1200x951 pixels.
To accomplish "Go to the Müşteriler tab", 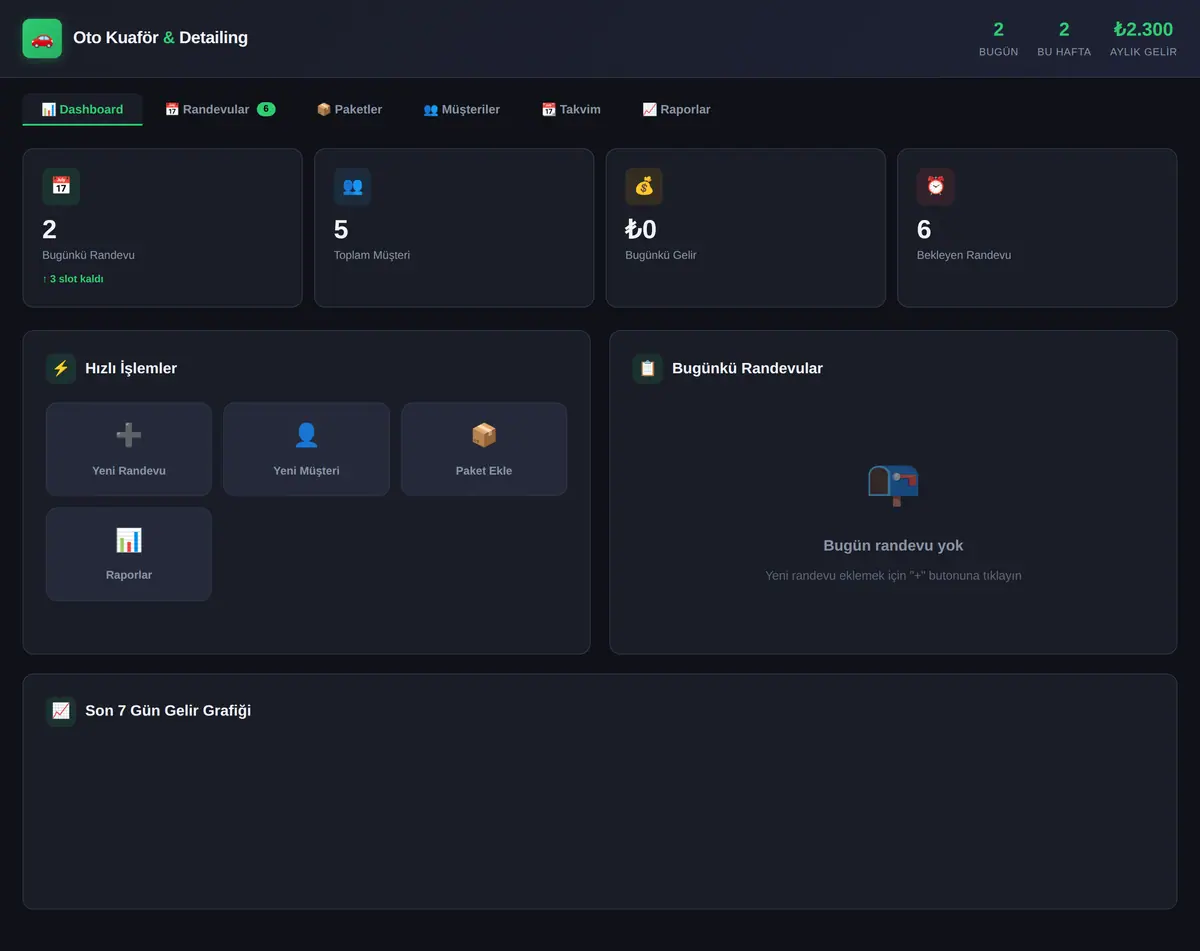I will (461, 109).
